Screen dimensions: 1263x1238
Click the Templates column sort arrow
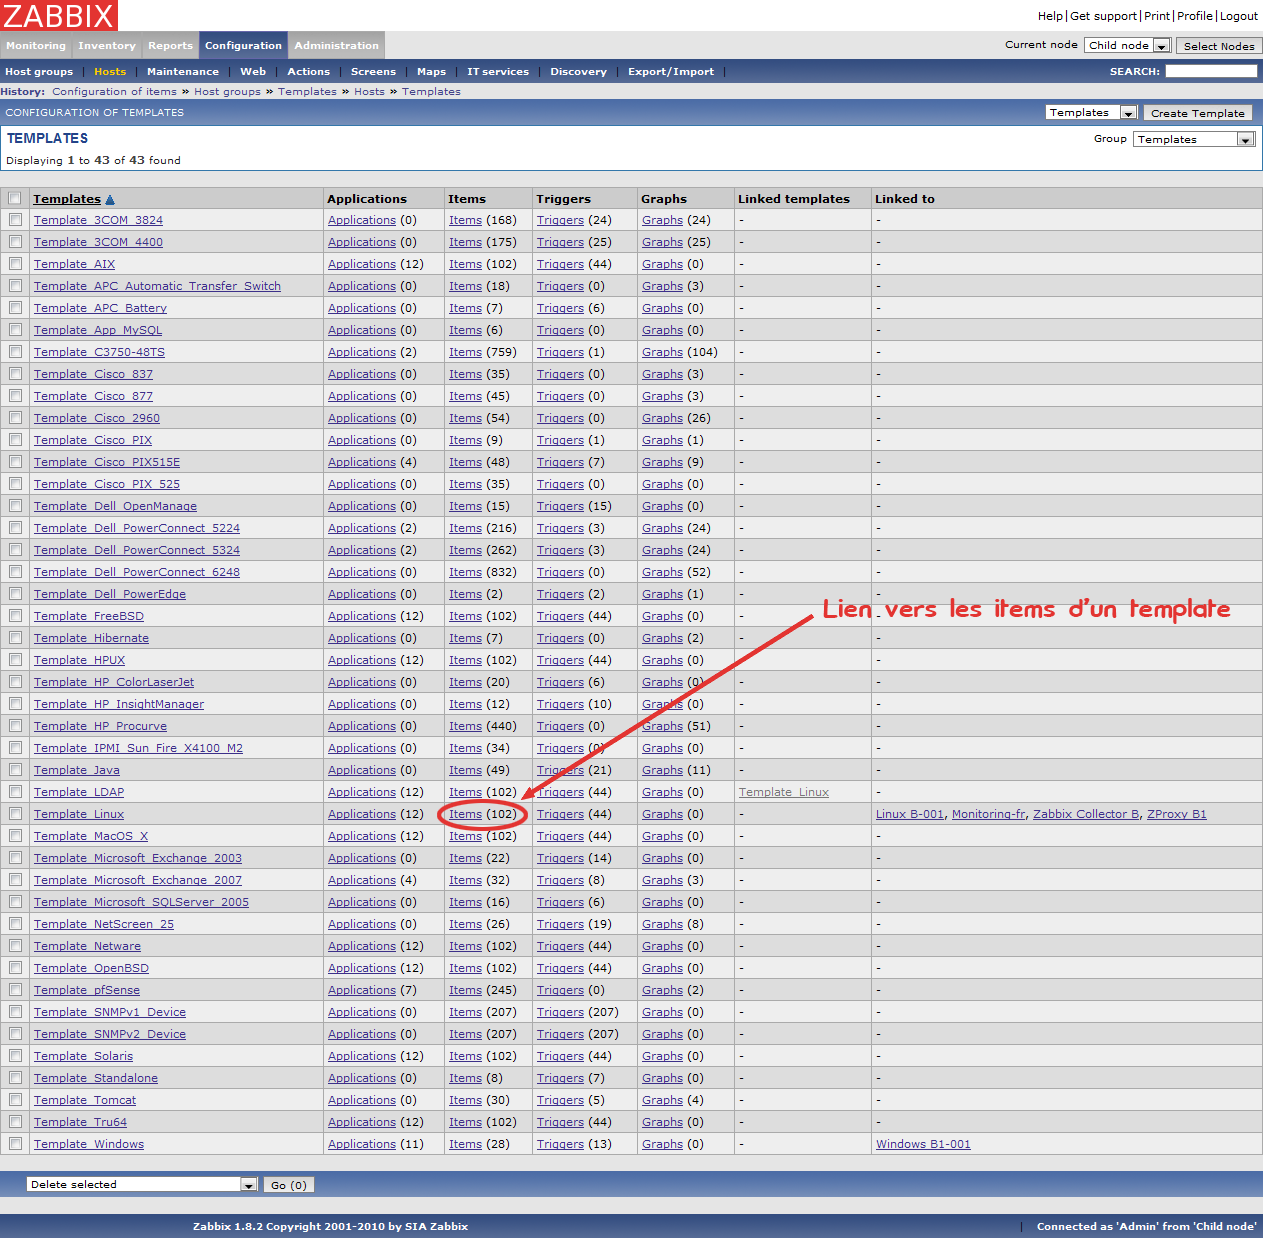[x=110, y=200]
